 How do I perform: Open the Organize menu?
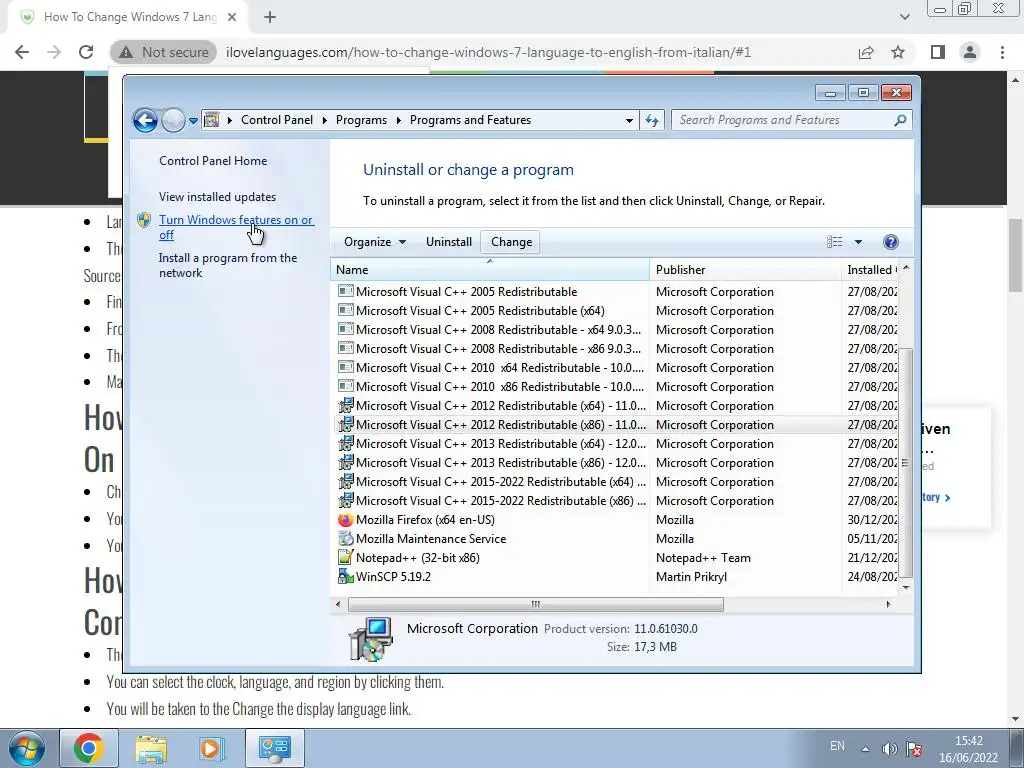click(x=375, y=242)
